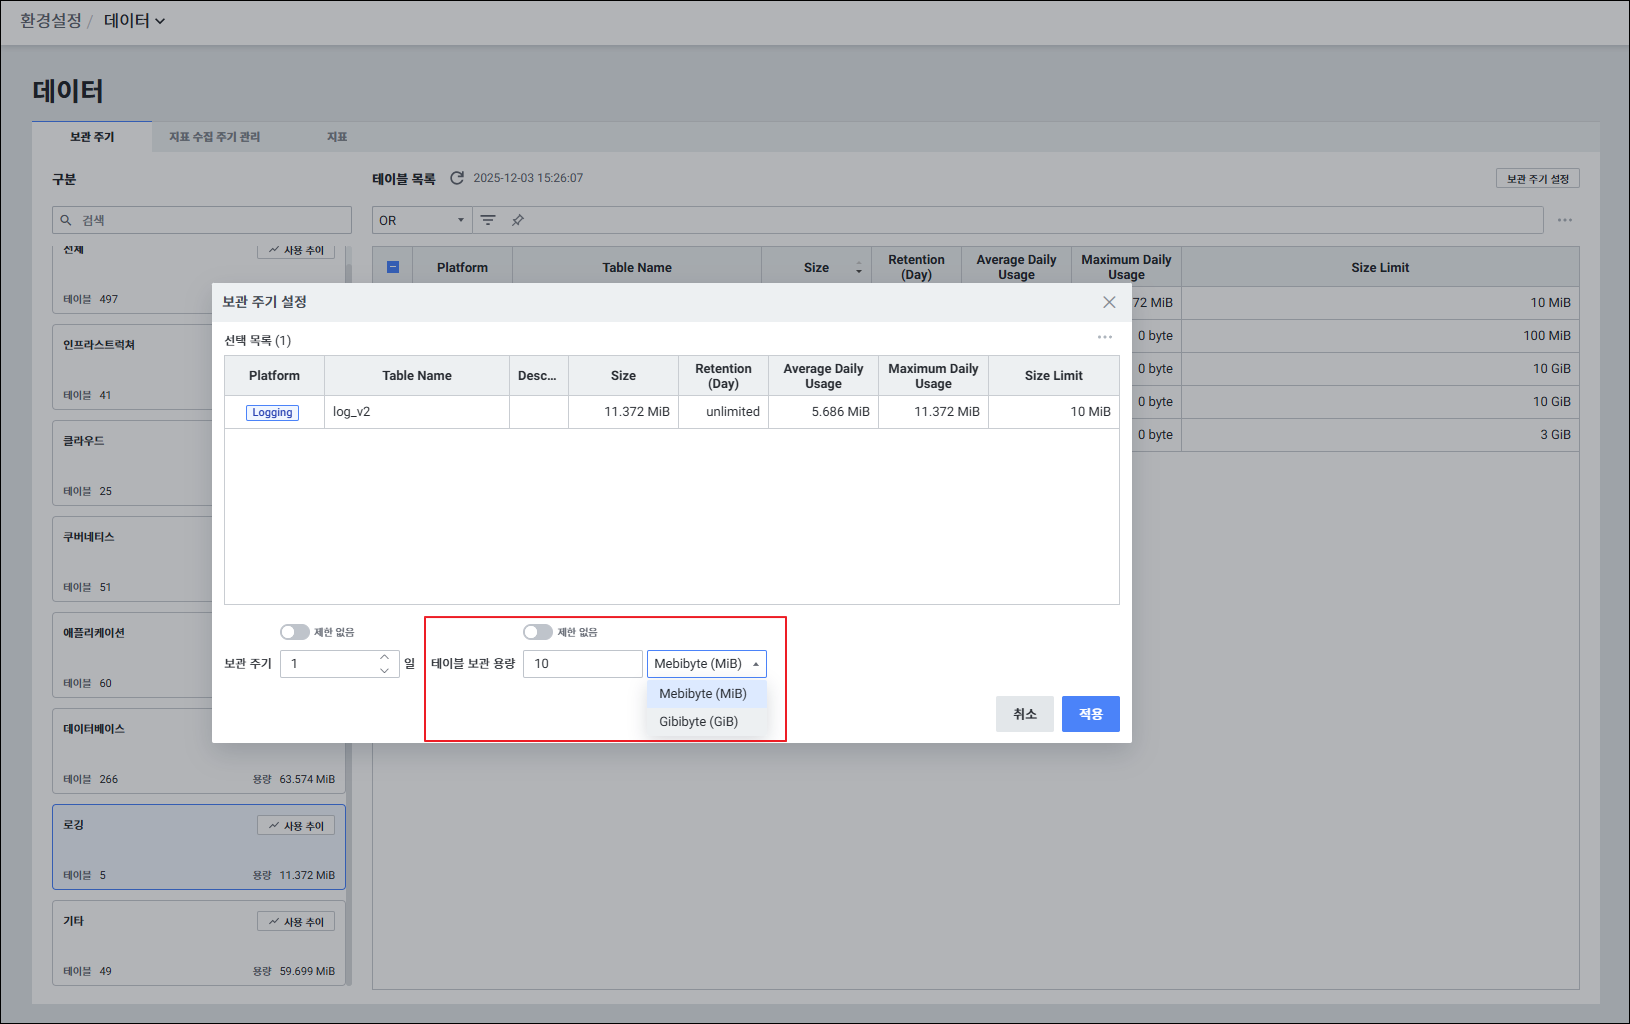Click the pin icon next to filter
1630x1024 pixels.
(518, 220)
